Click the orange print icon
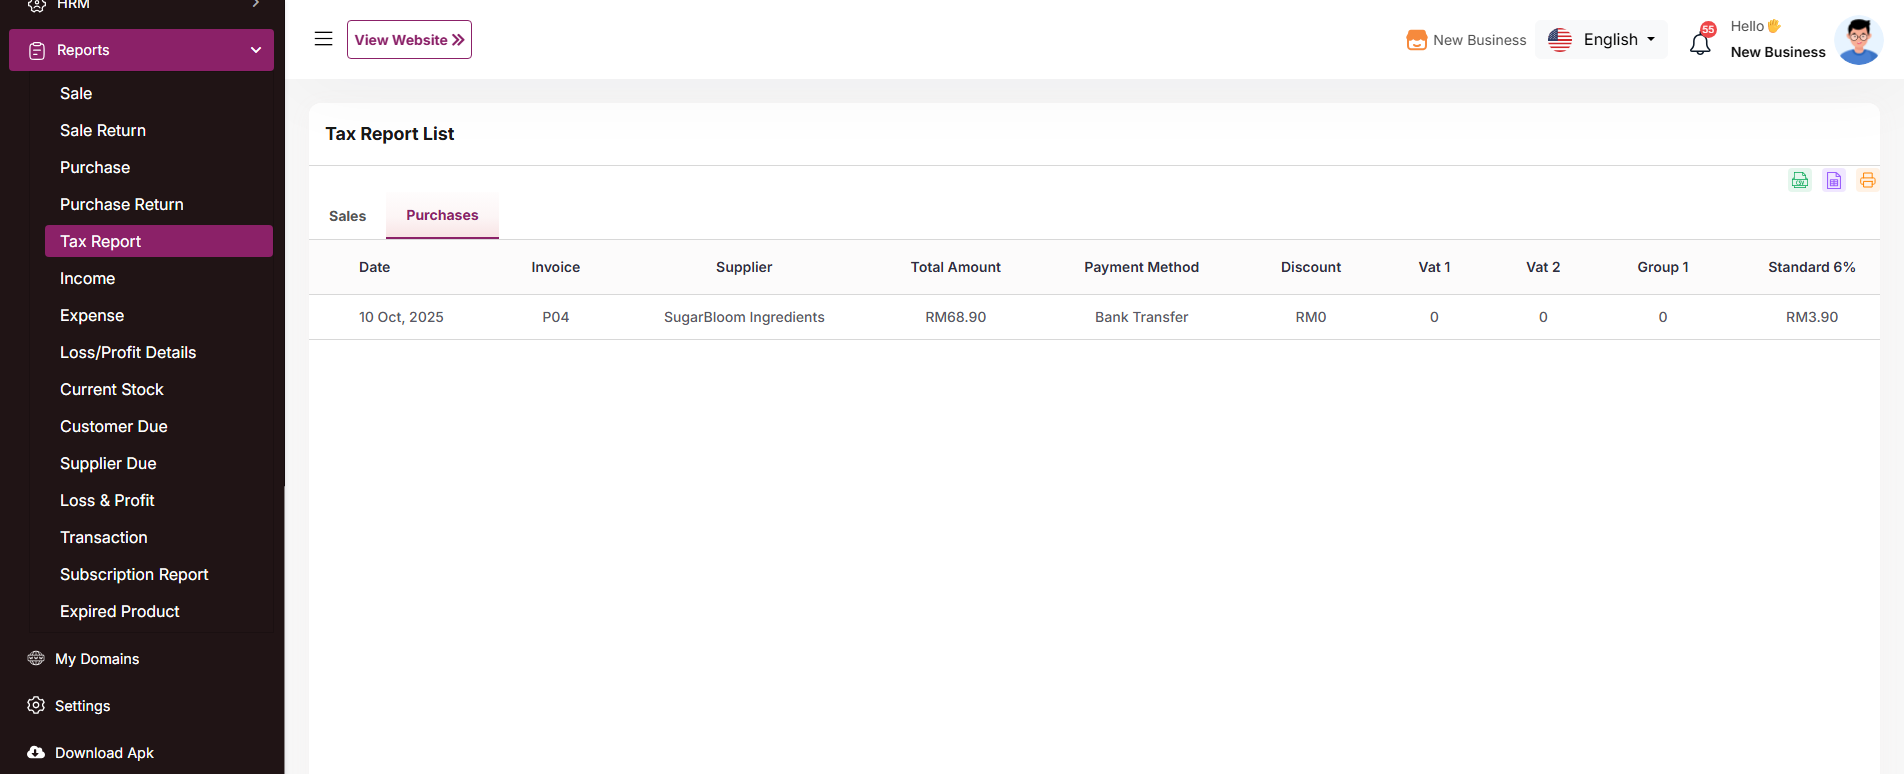Viewport: 1904px width, 774px height. click(1867, 181)
